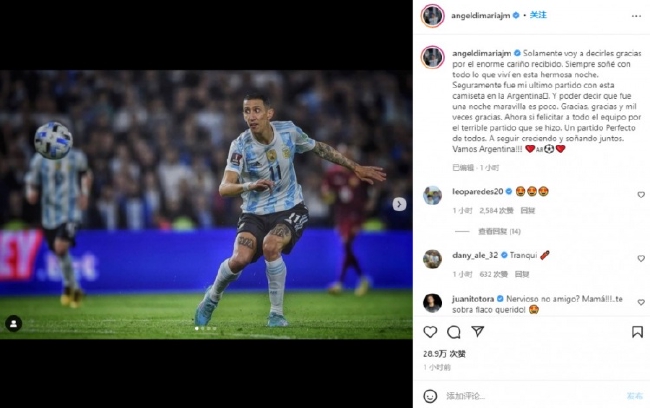Image resolution: width=650 pixels, height=408 pixels.
Task: View the 28.9万 likes count list
Action: pyautogui.click(x=444, y=354)
